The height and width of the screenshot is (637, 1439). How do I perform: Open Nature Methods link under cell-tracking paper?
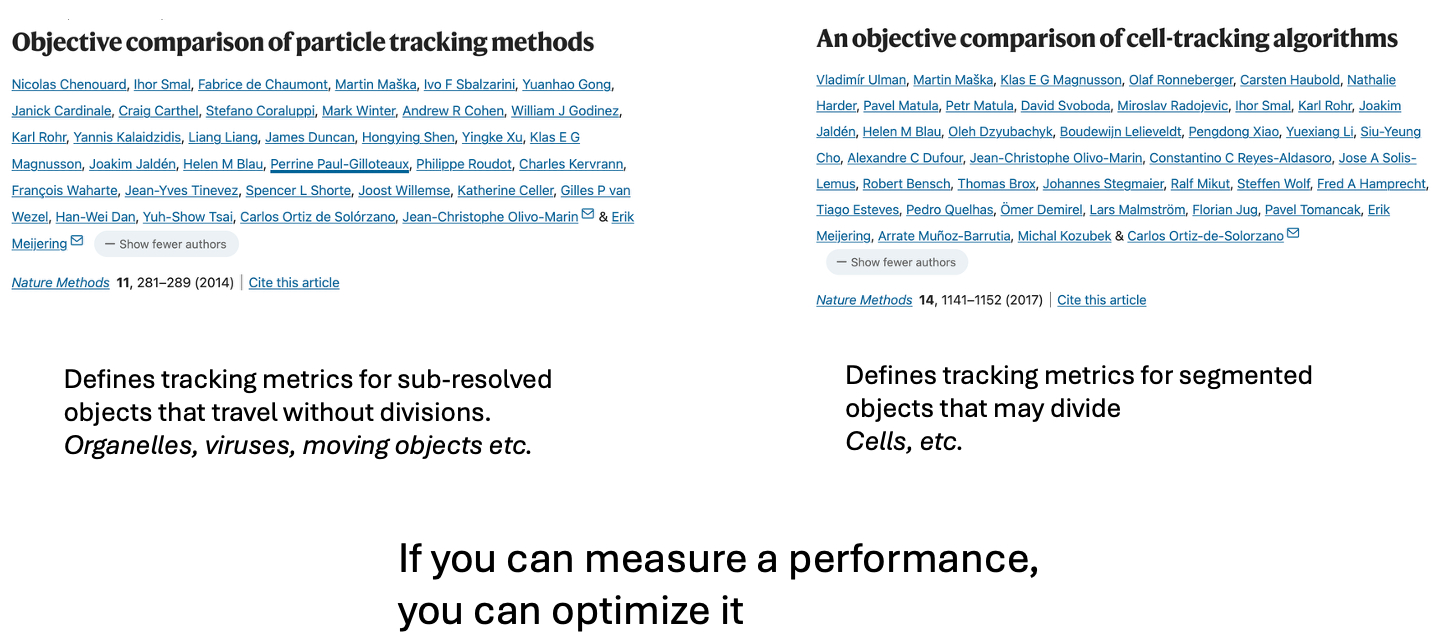[x=864, y=300]
